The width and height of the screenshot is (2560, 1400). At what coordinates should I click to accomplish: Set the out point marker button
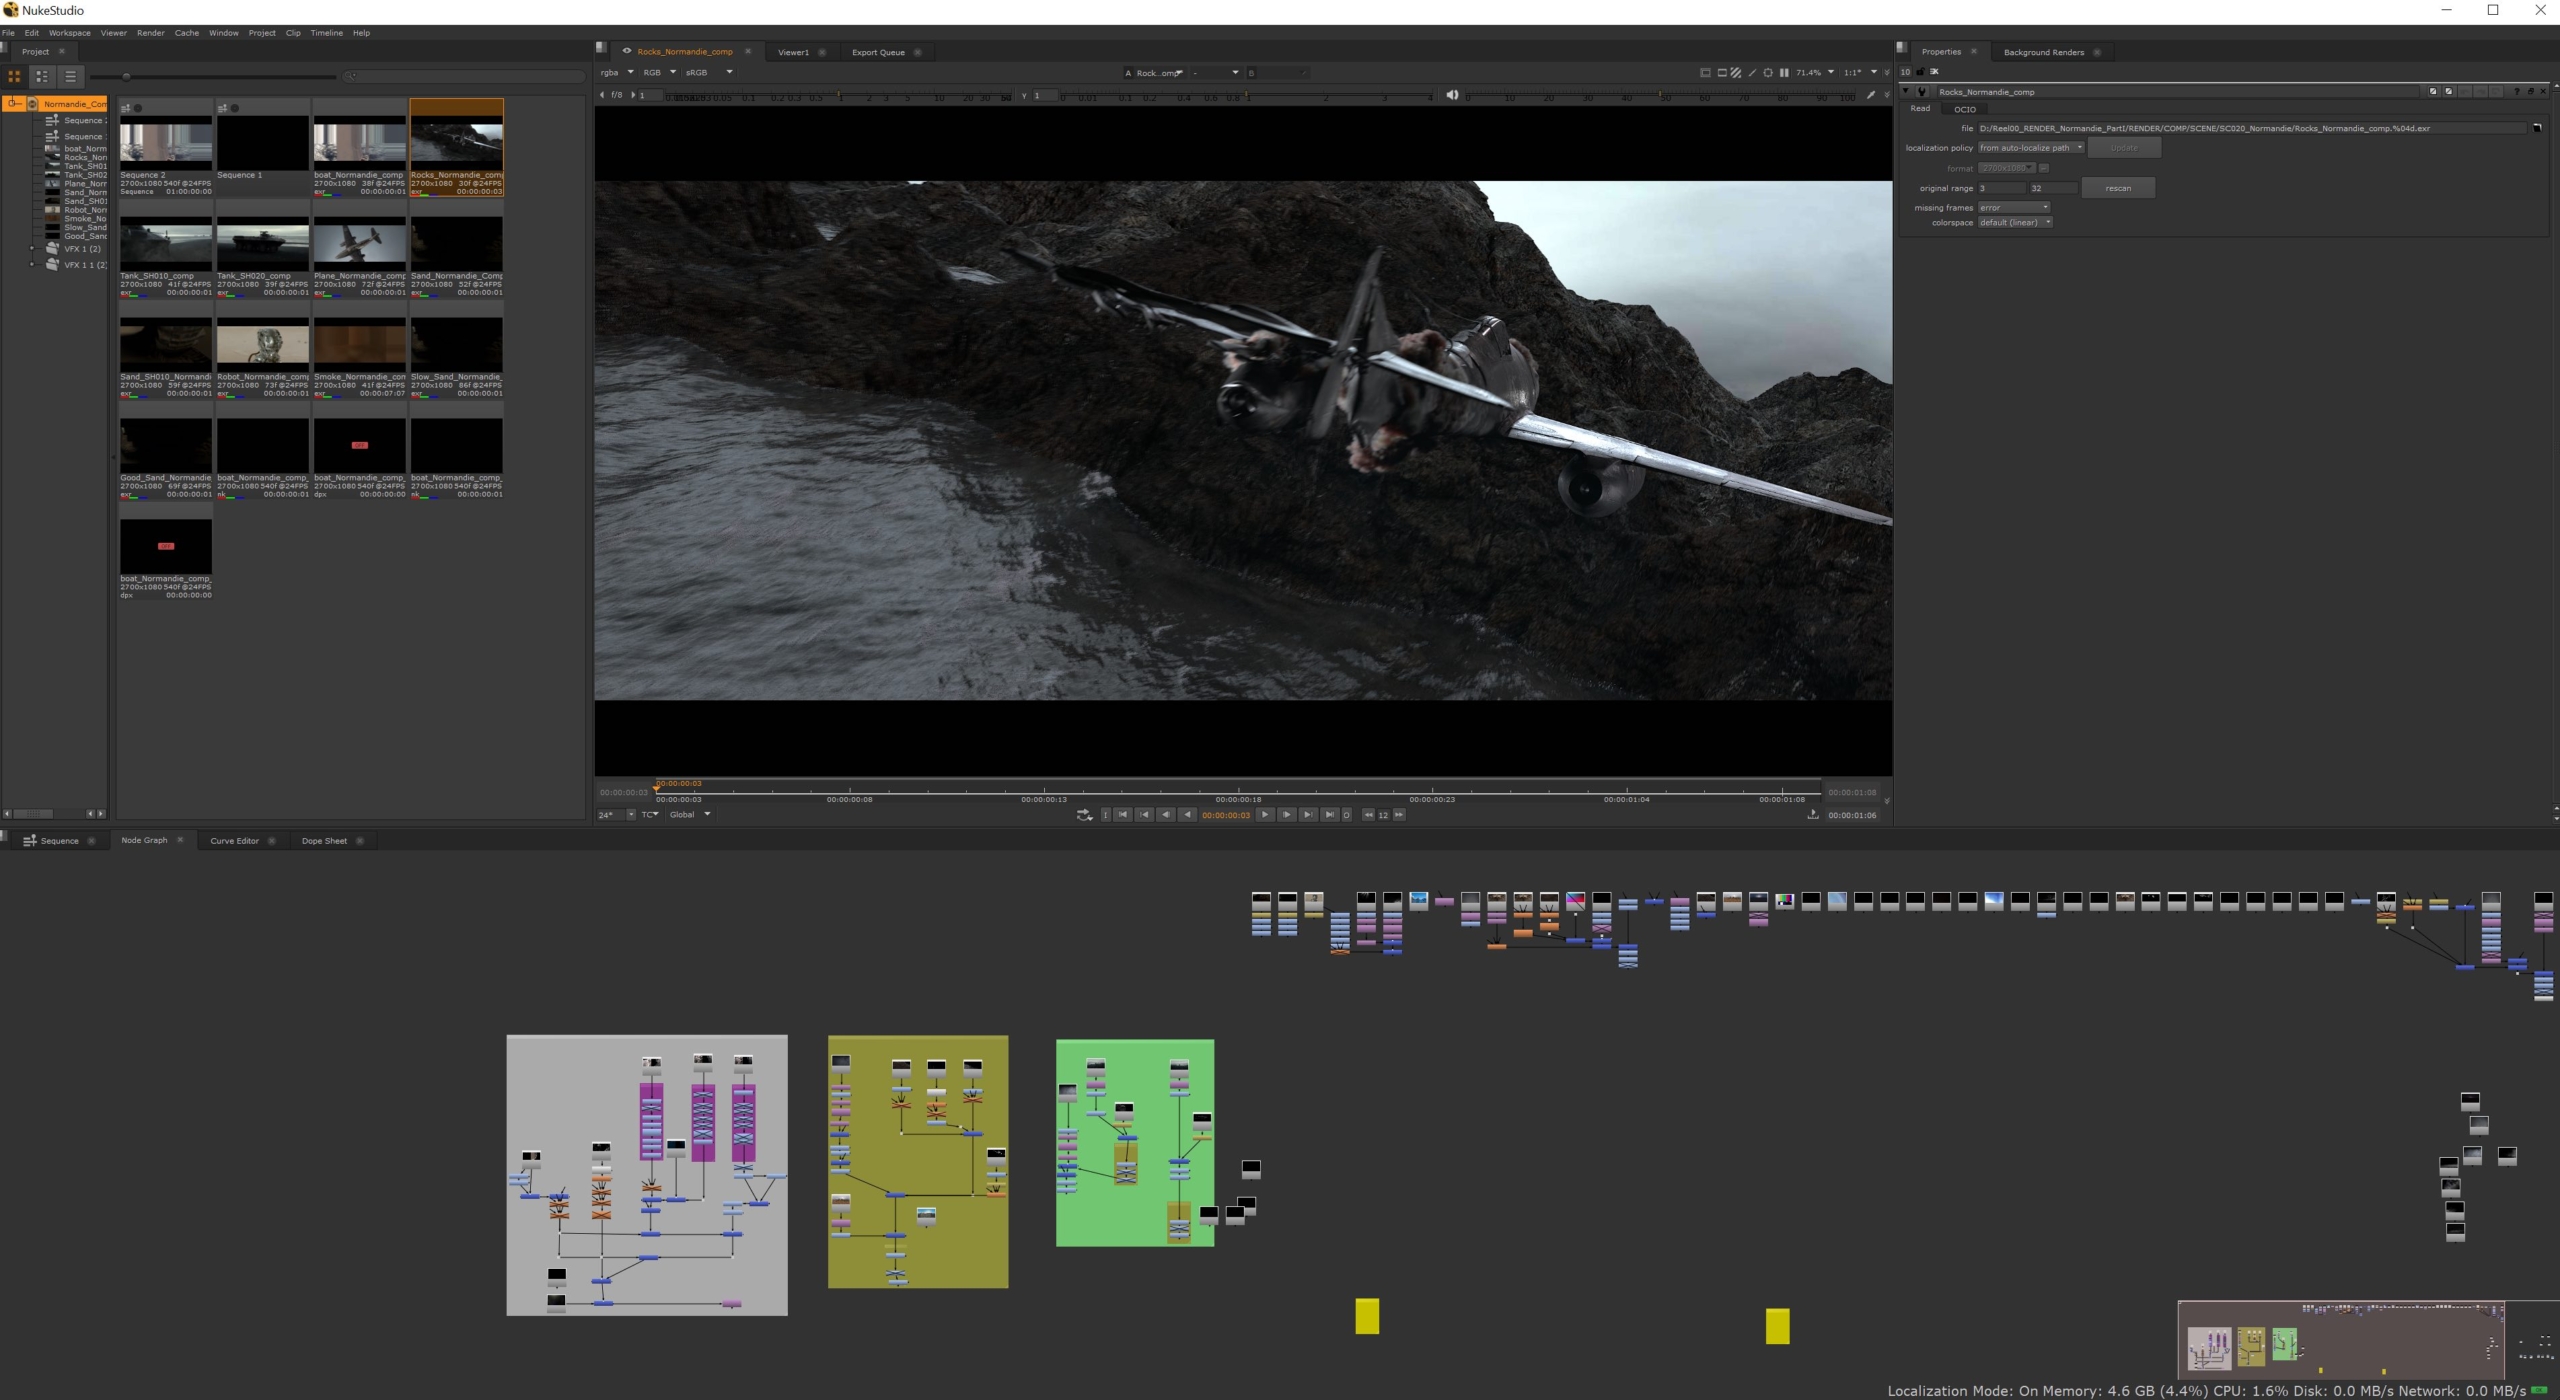[x=1346, y=815]
